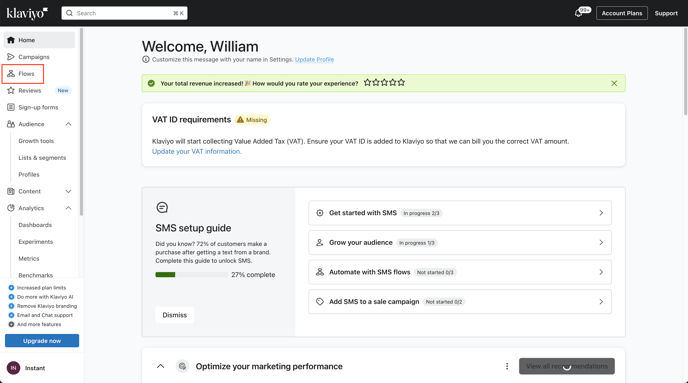Select Dashboards under Analytics
Screen dimensions: 688x383
click(35, 225)
